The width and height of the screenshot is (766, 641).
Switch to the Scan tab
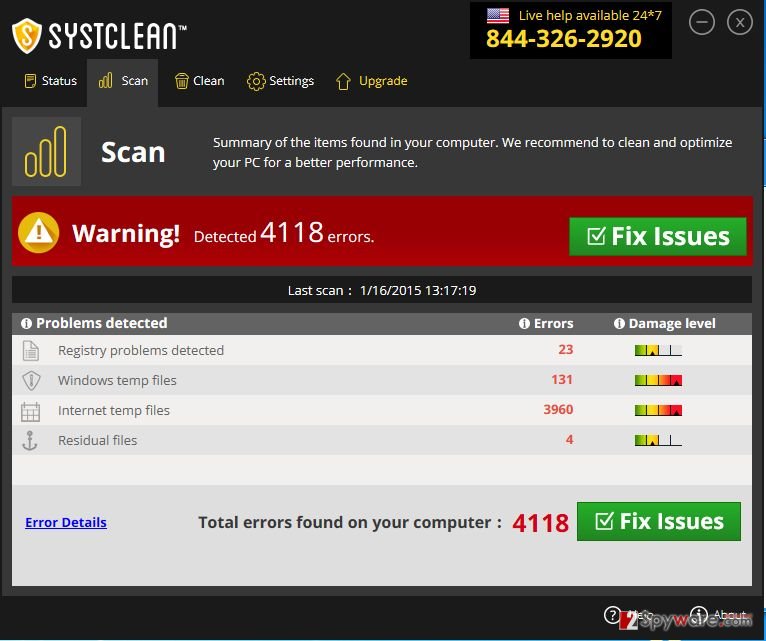123,81
